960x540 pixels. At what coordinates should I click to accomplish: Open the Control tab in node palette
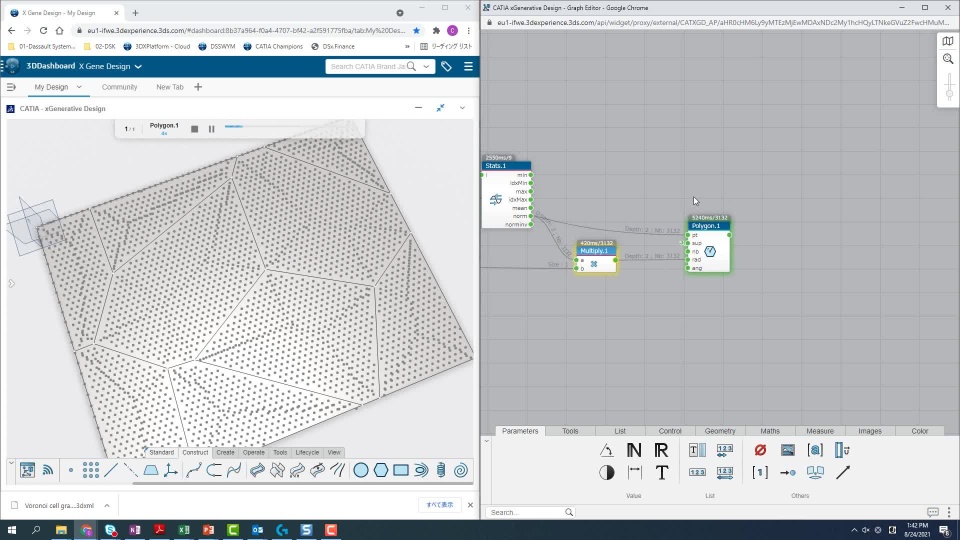(x=670, y=431)
